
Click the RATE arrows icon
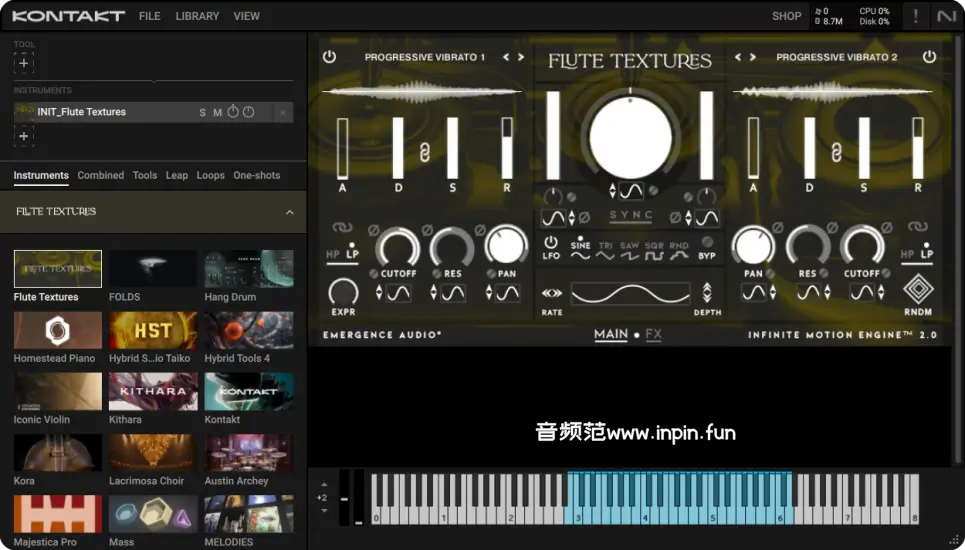(x=551, y=293)
